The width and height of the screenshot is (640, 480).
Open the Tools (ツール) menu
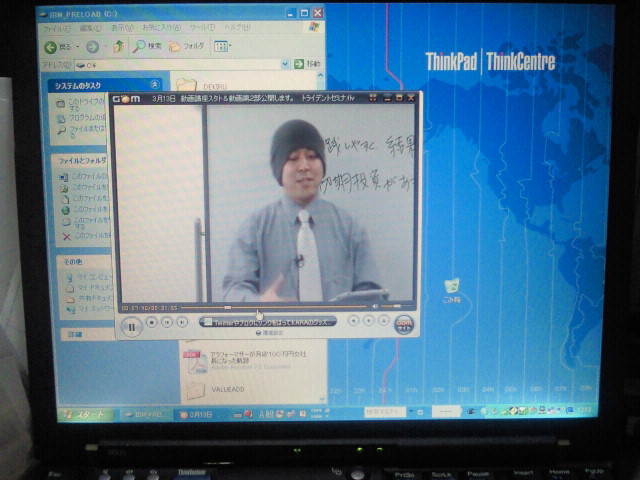(202, 27)
